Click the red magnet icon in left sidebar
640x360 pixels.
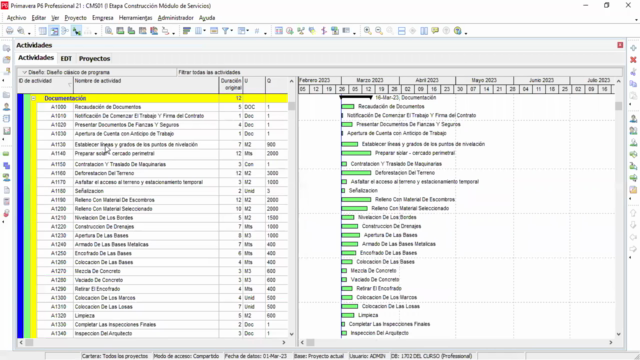point(7,213)
